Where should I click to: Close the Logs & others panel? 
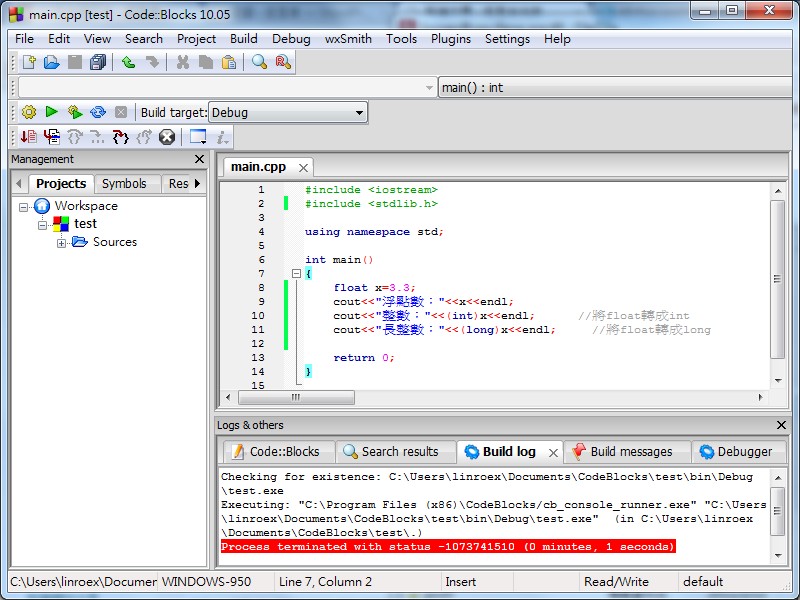(781, 425)
